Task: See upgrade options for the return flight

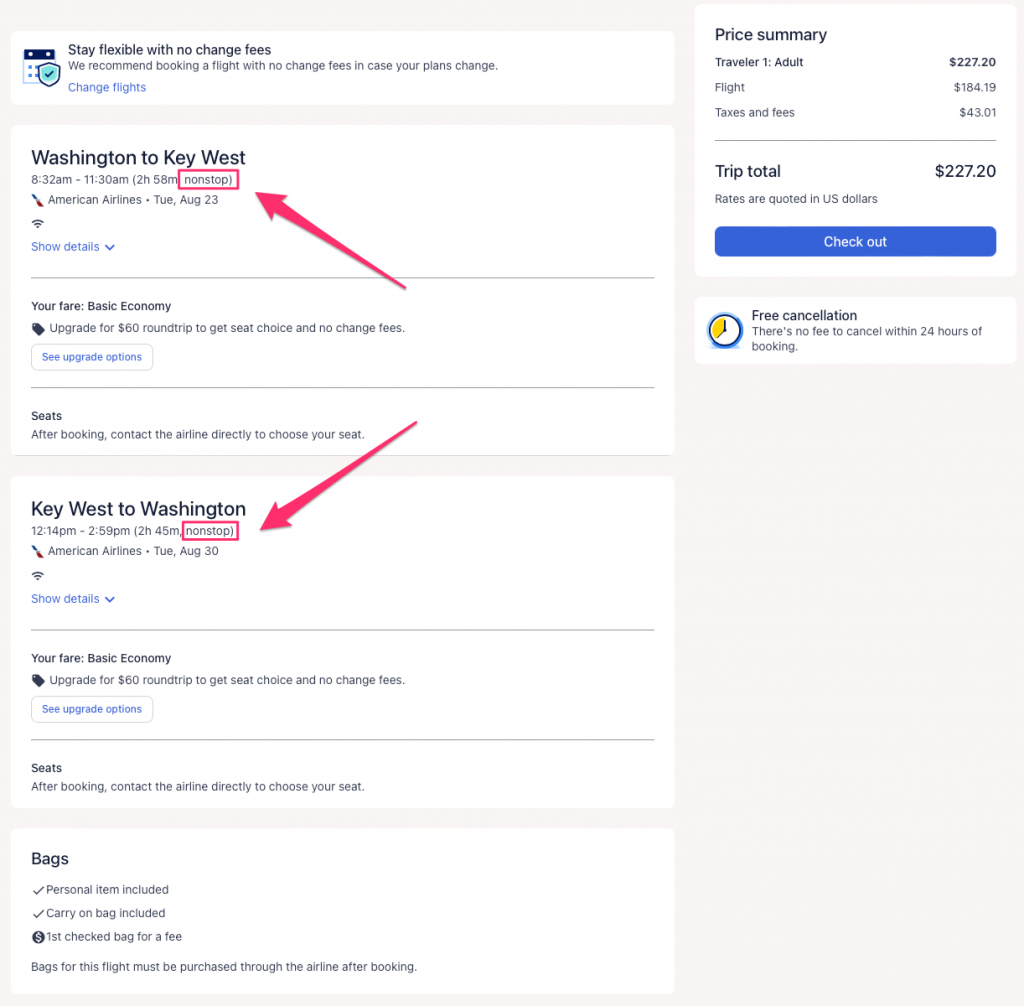Action: point(92,709)
